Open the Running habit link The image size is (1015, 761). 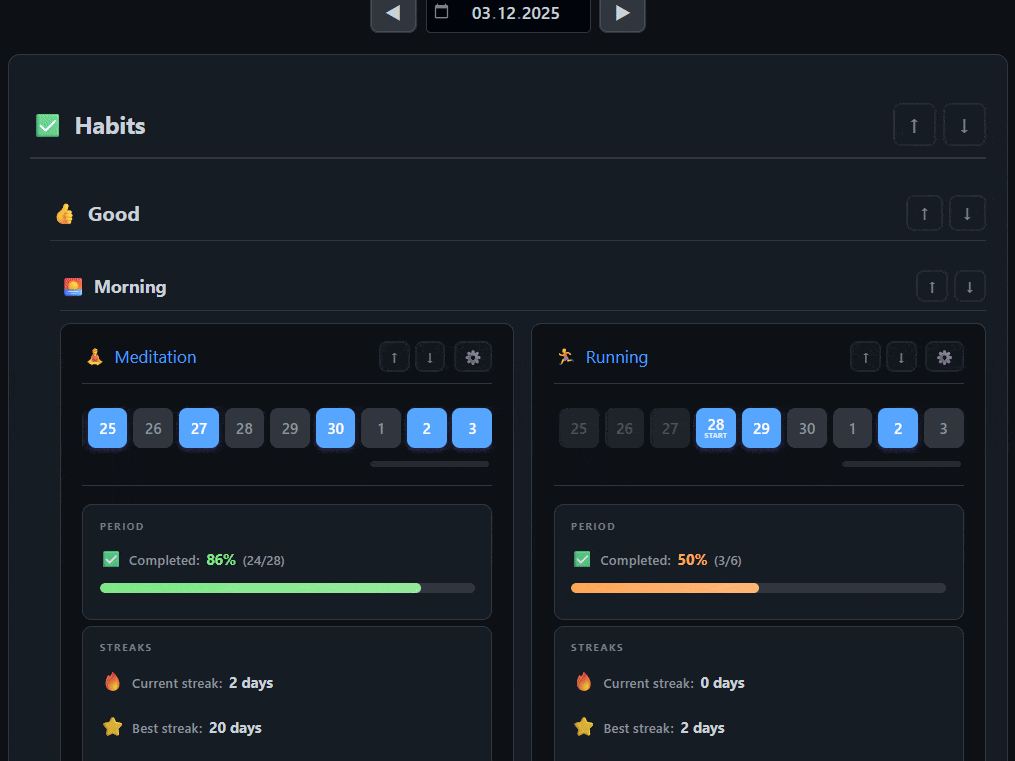click(x=617, y=357)
